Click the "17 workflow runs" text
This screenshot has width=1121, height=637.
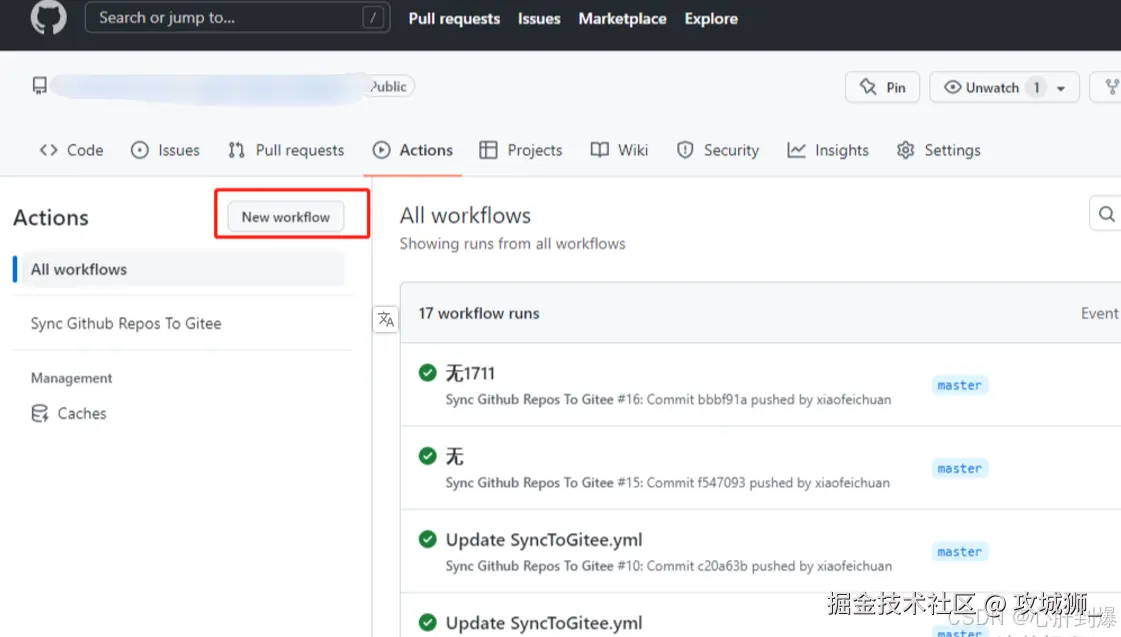pos(479,313)
